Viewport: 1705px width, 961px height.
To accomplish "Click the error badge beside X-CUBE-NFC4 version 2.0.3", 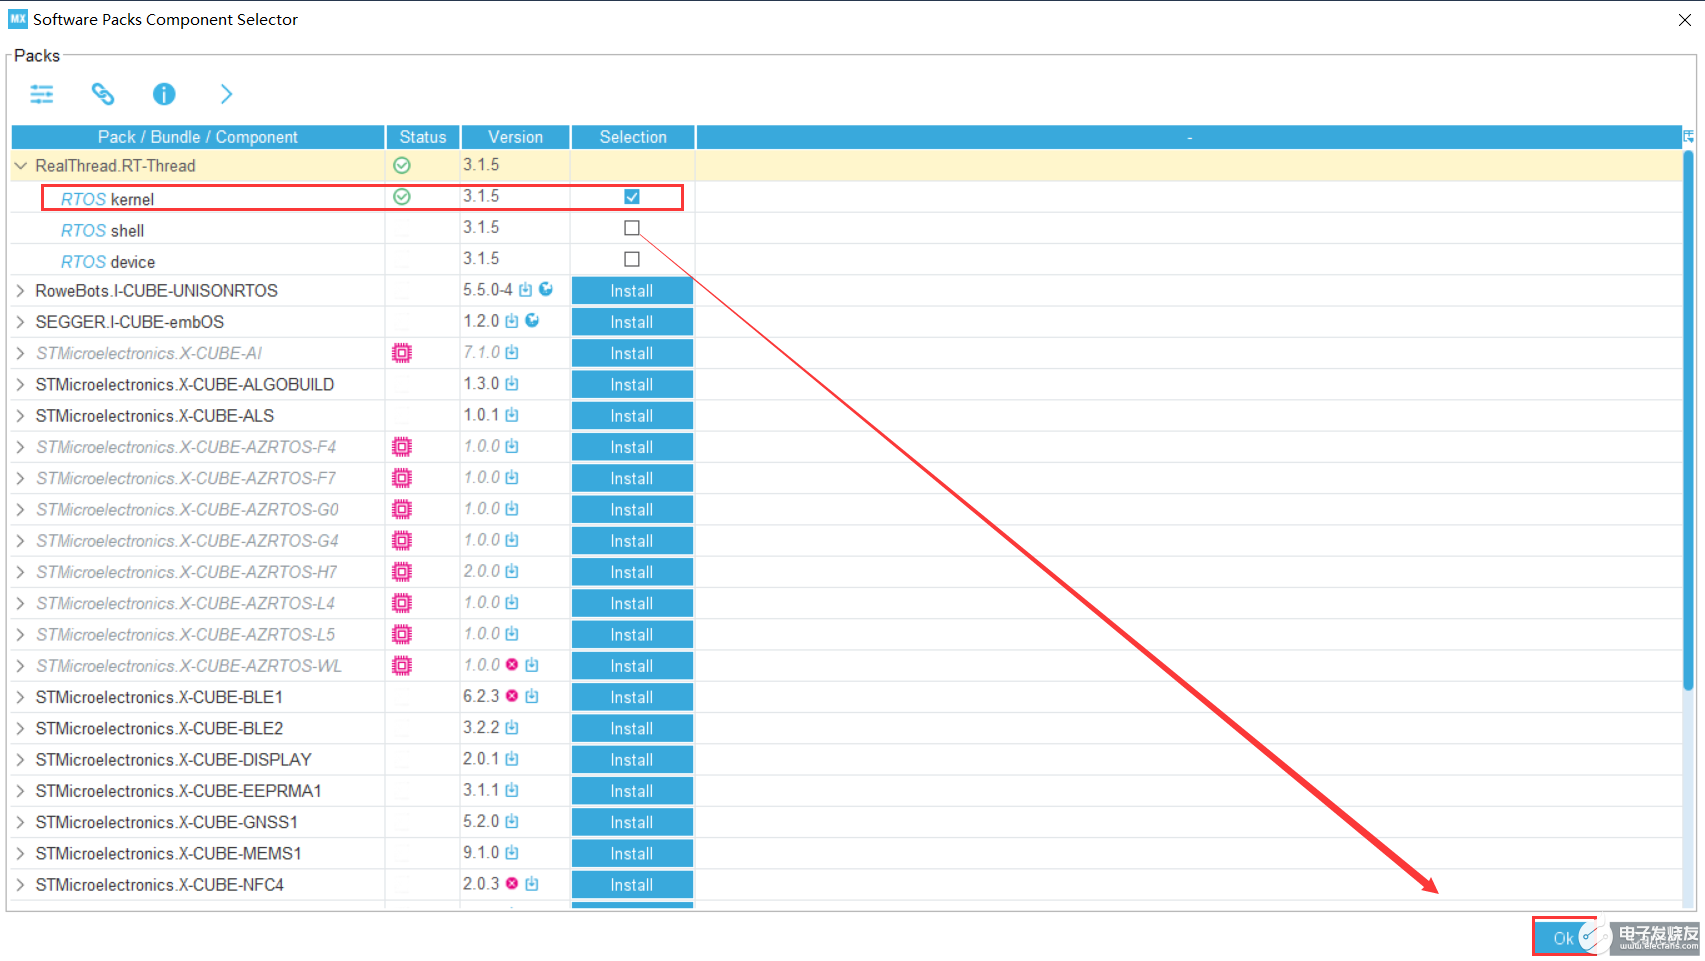I will tap(511, 884).
